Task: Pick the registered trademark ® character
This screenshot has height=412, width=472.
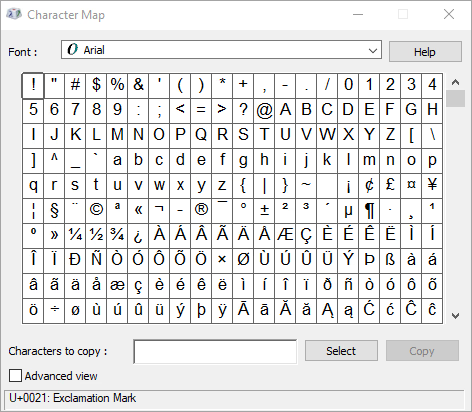Action: point(201,211)
